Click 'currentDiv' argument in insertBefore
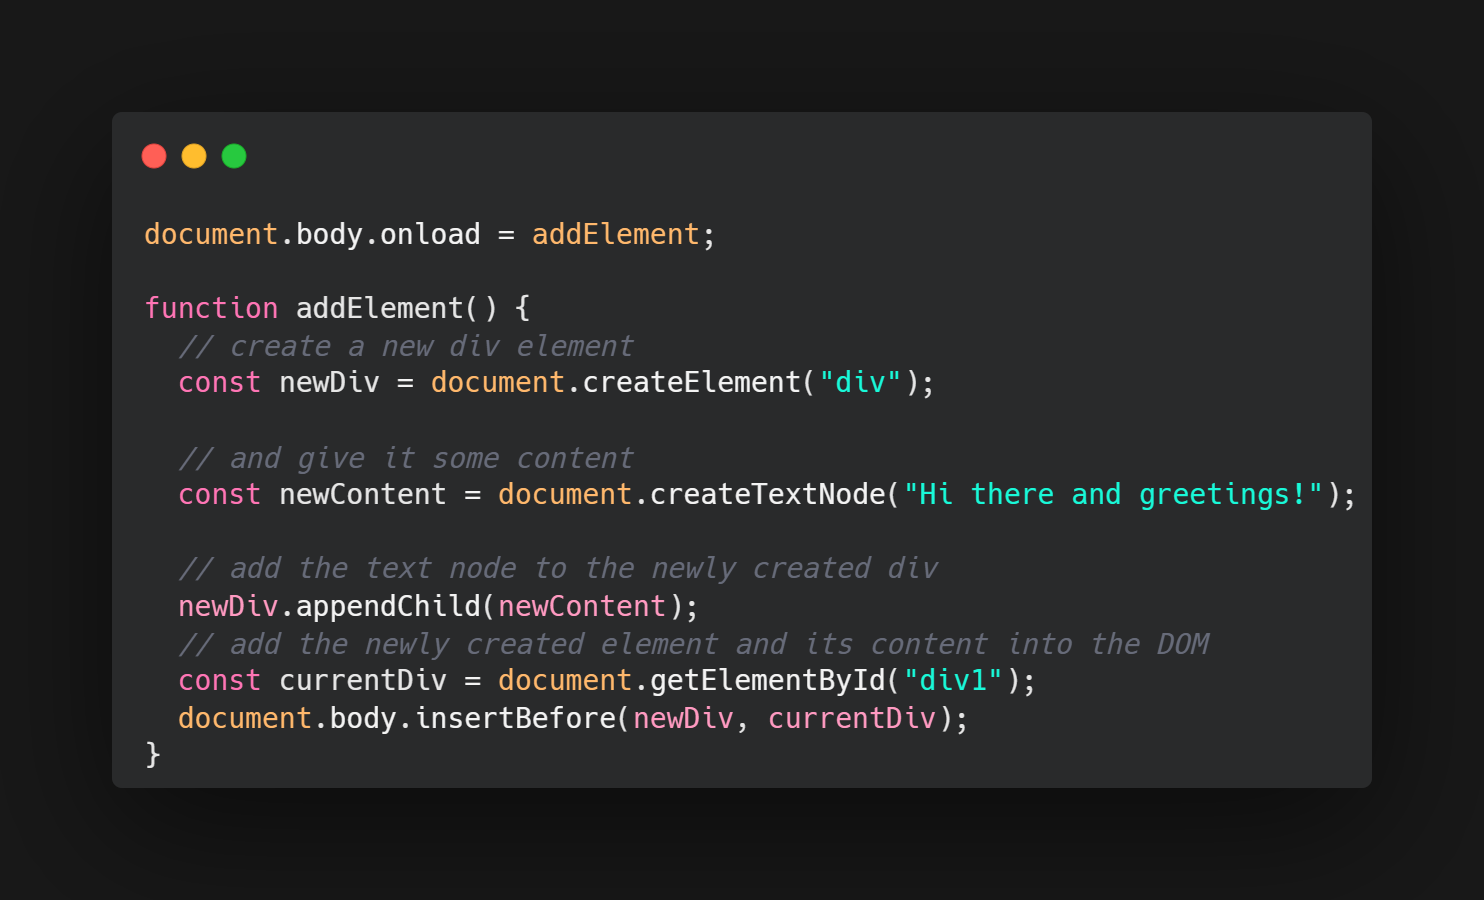This screenshot has width=1484, height=900. (x=851, y=718)
